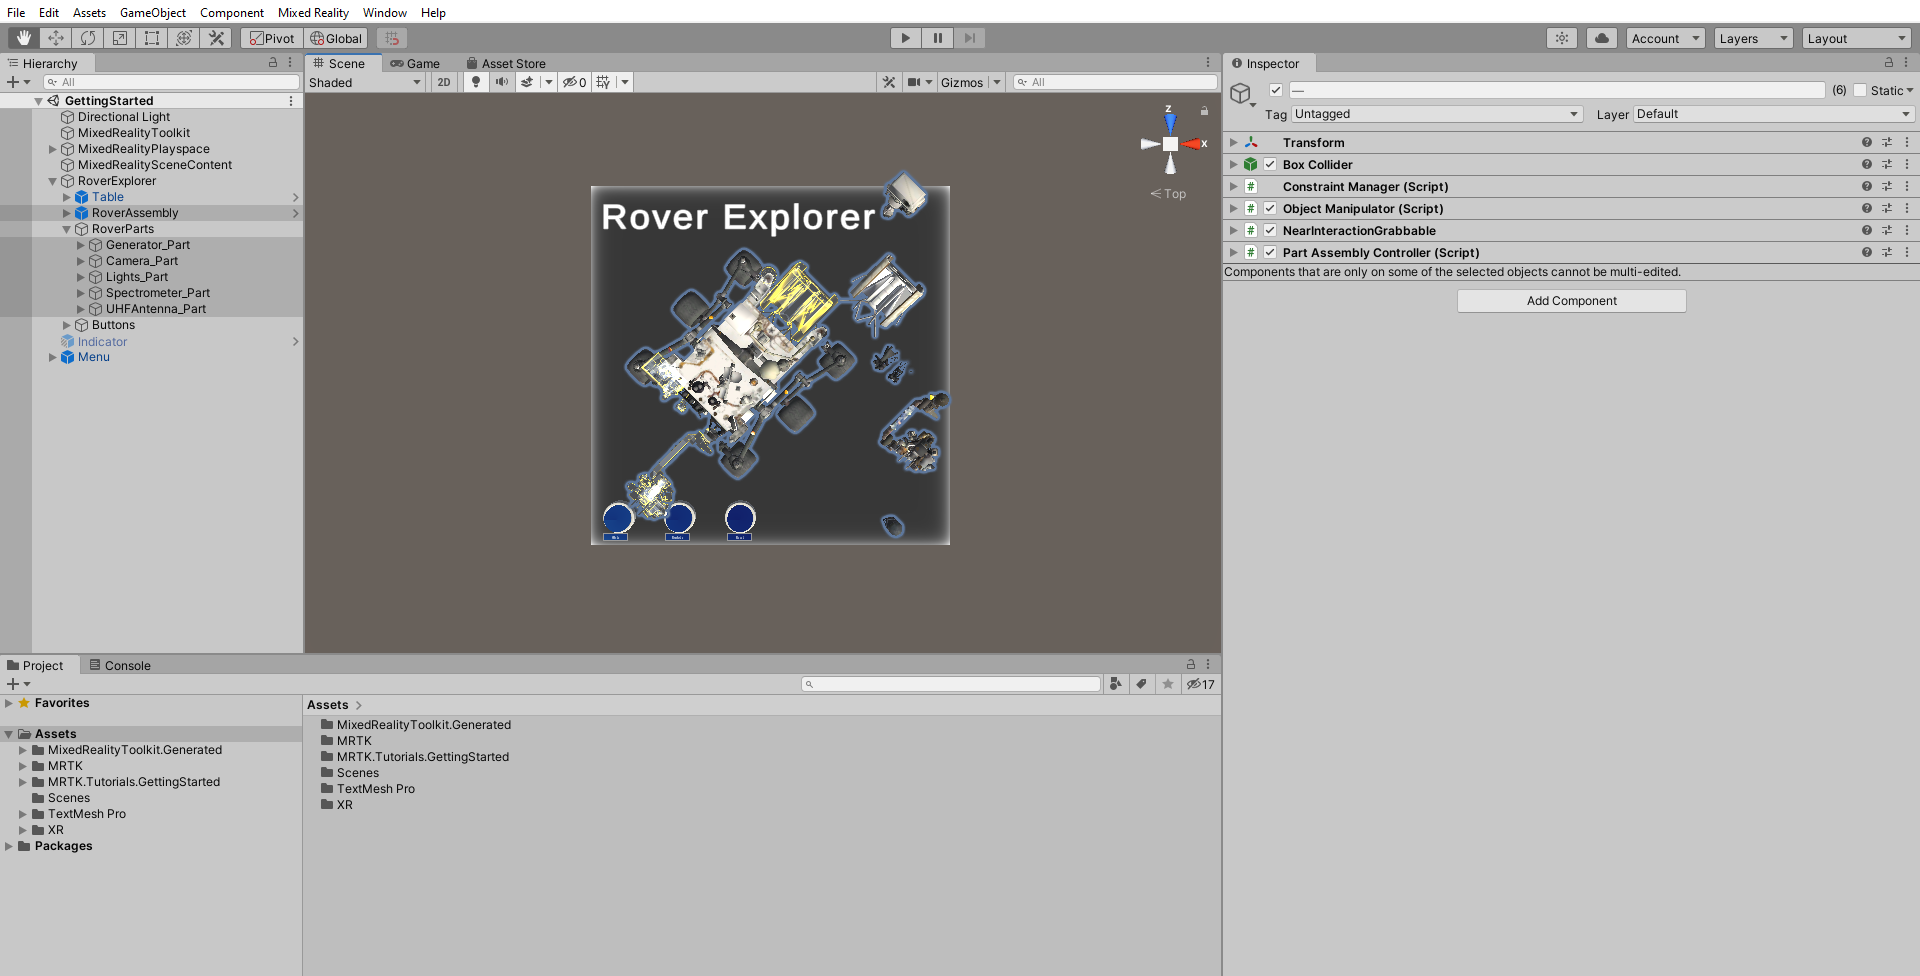
Task: Toggle scene audio speaker icon
Action: coord(502,82)
